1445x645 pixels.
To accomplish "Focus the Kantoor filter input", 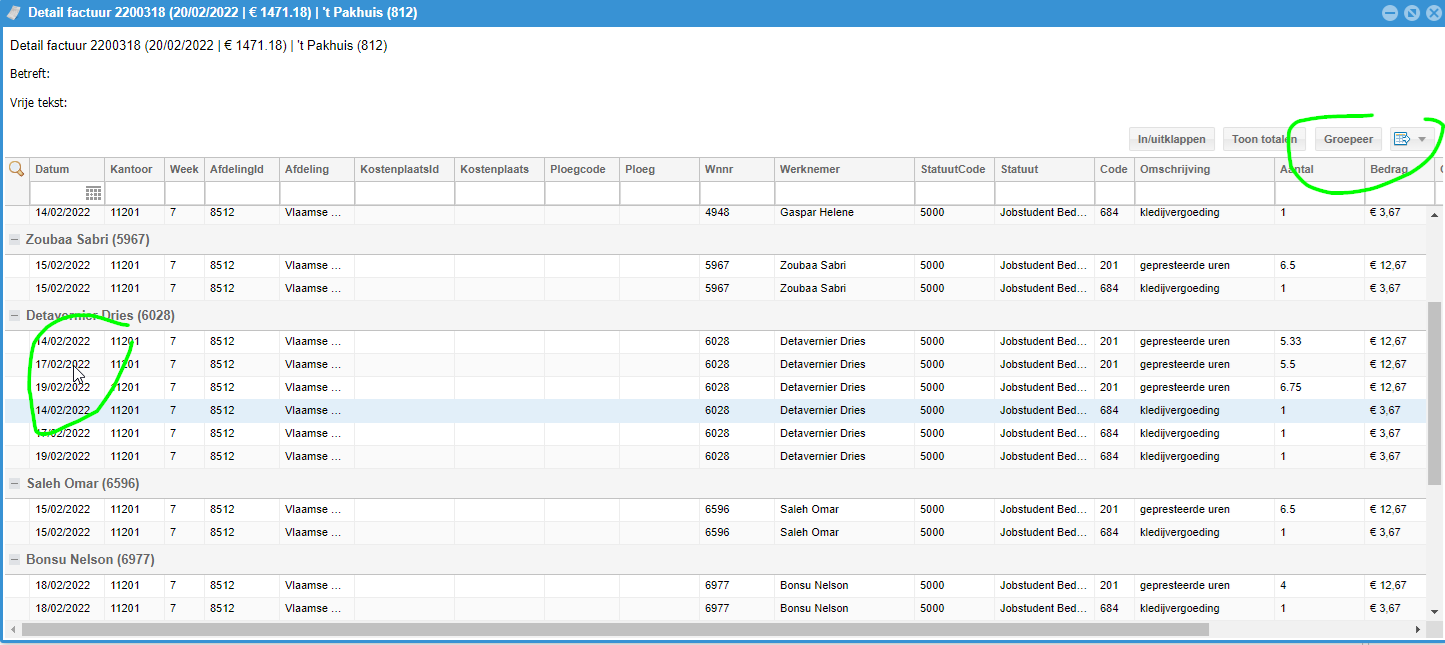I will [134, 192].
